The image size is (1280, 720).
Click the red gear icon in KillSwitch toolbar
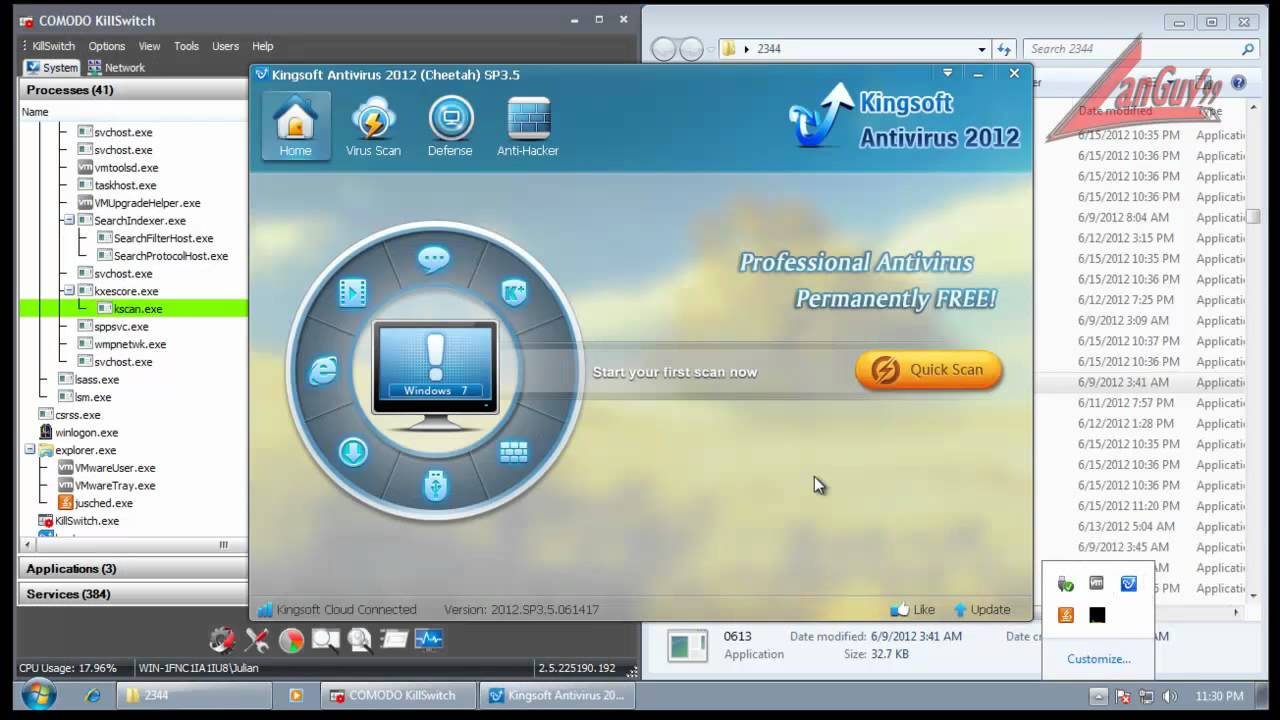[222, 639]
